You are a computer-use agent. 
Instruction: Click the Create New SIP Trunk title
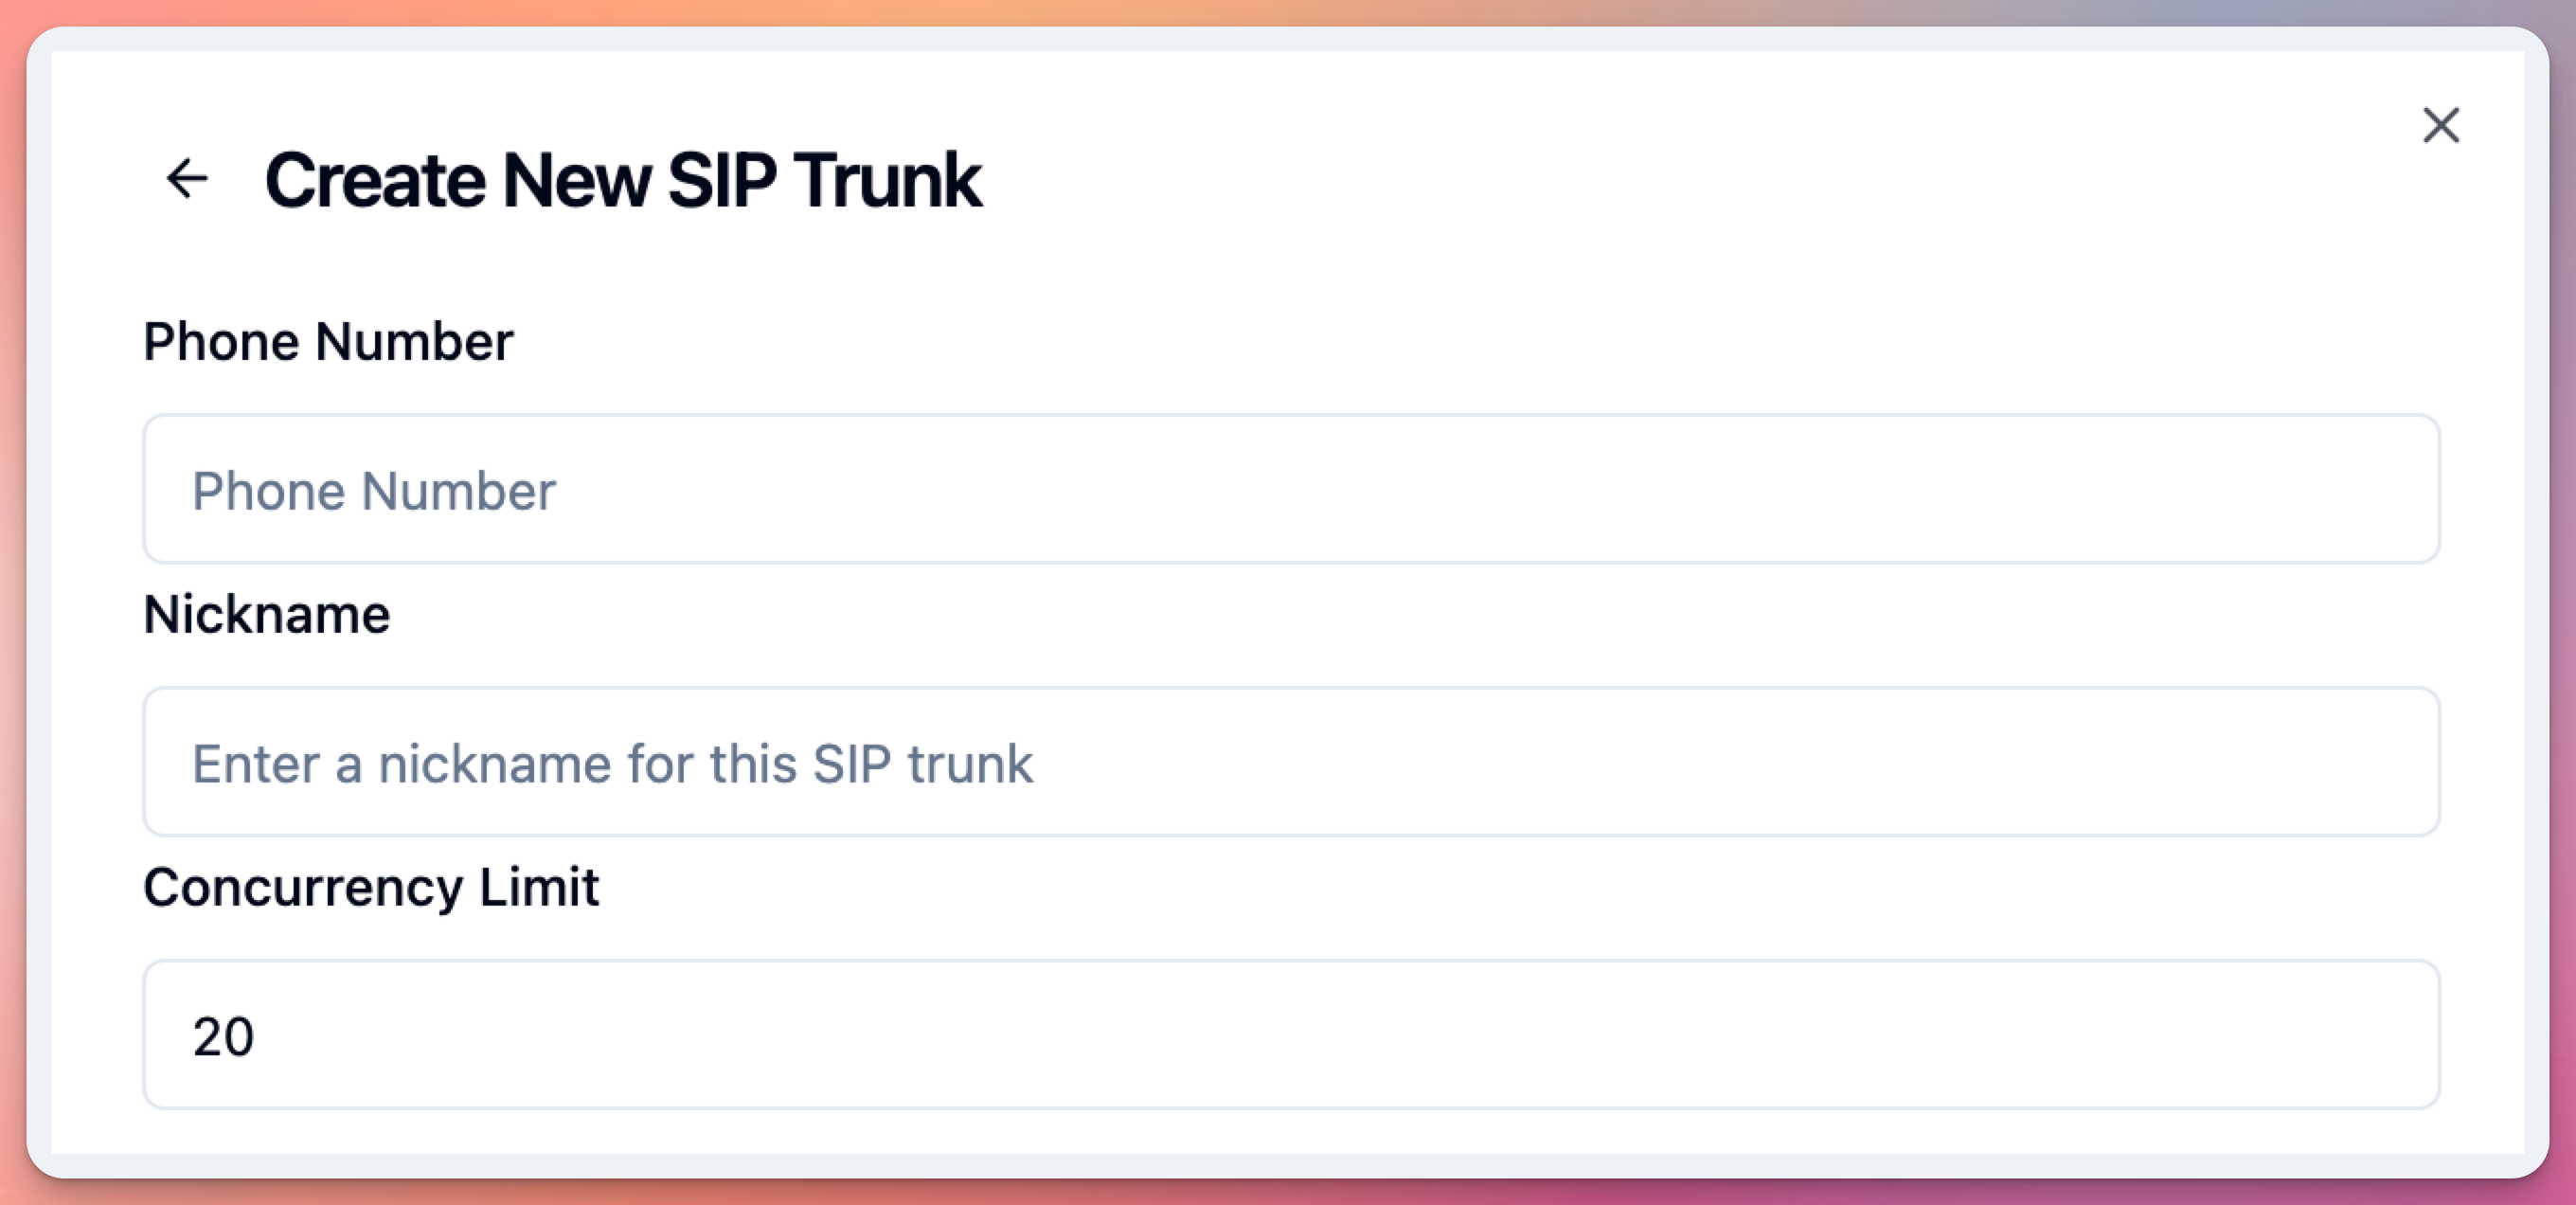click(622, 180)
